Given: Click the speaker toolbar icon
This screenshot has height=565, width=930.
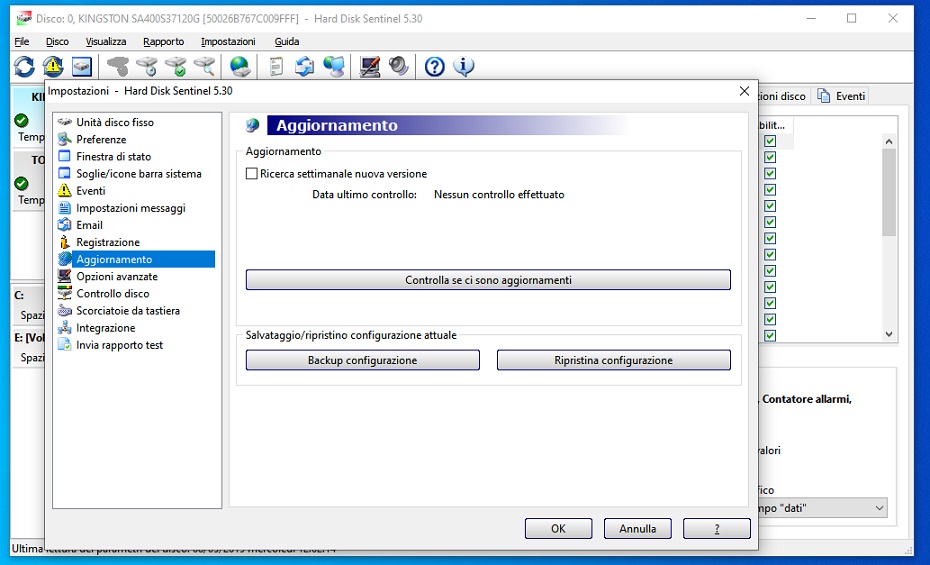Looking at the screenshot, I should coord(399,66).
